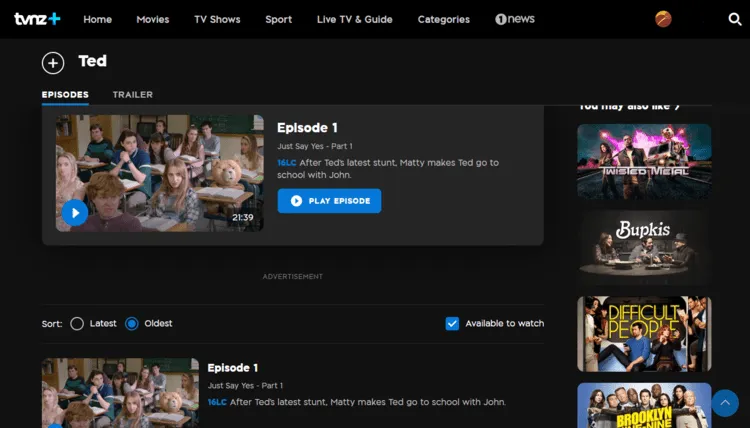The height and width of the screenshot is (428, 750).
Task: Click the scroll-to-top arrow button
Action: [x=723, y=403]
